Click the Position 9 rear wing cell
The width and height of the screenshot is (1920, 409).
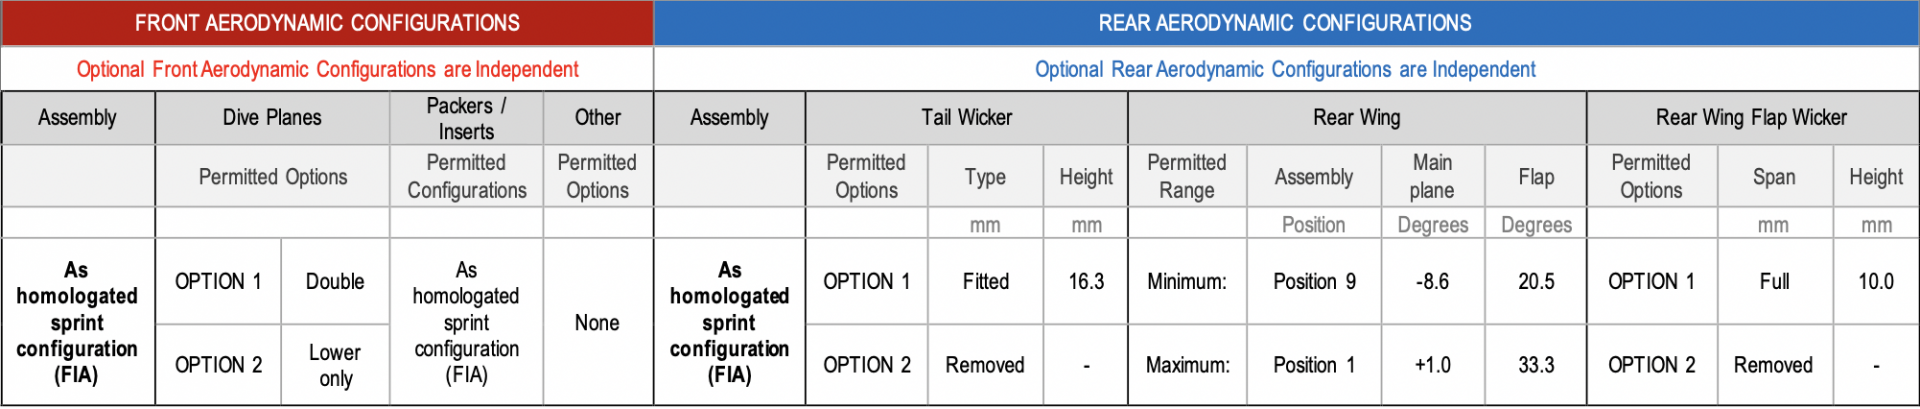1314,282
